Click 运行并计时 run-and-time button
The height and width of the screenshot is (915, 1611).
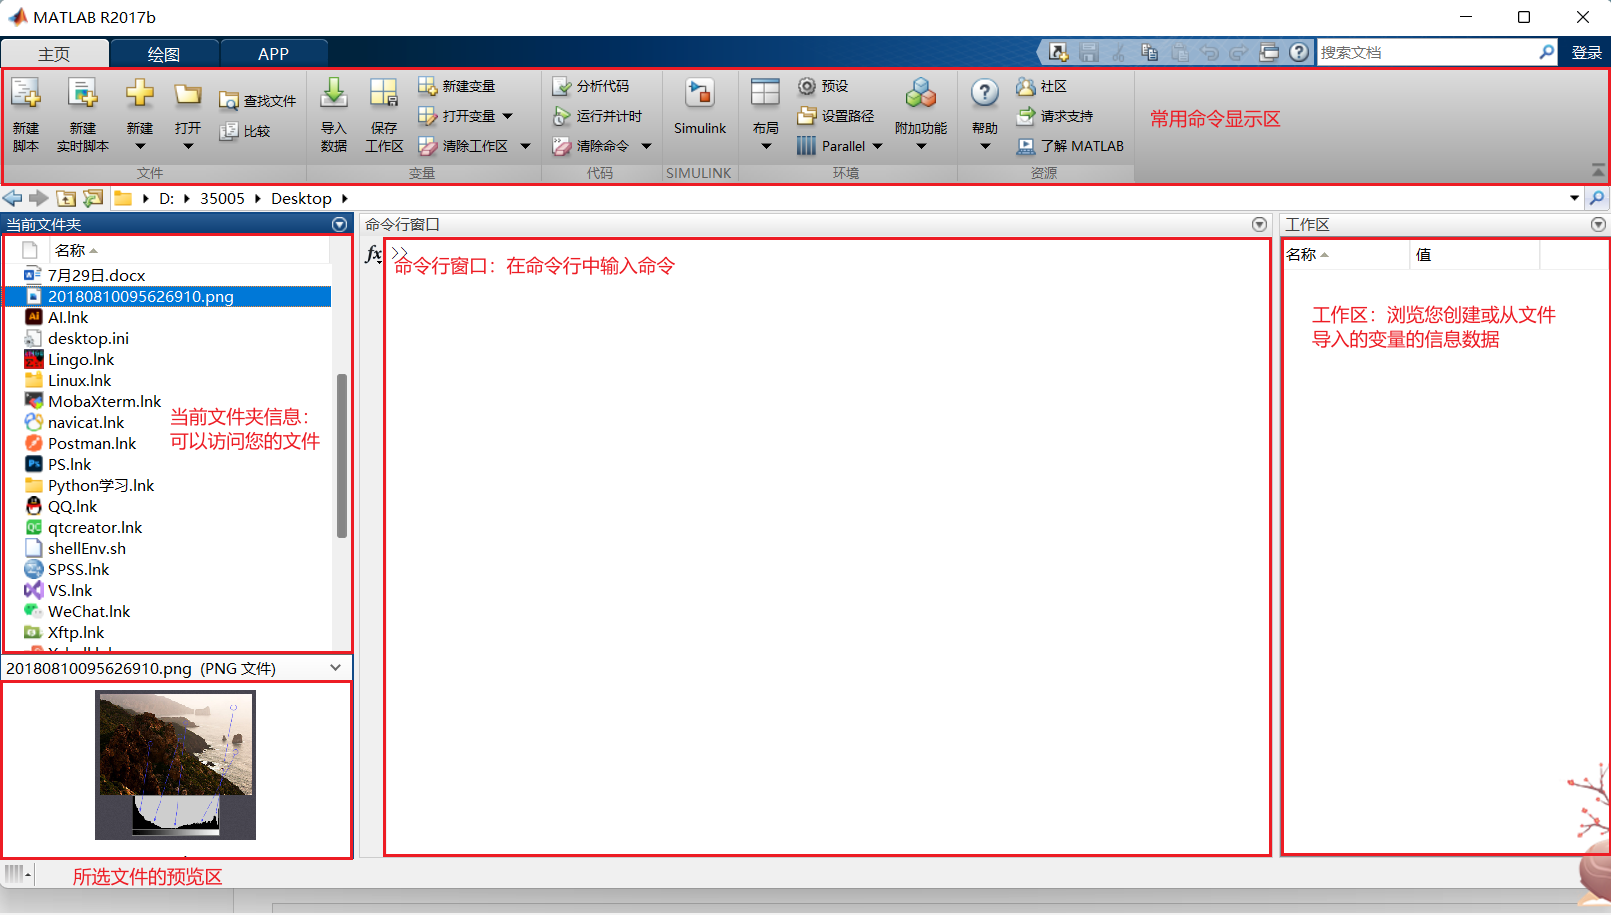597,116
